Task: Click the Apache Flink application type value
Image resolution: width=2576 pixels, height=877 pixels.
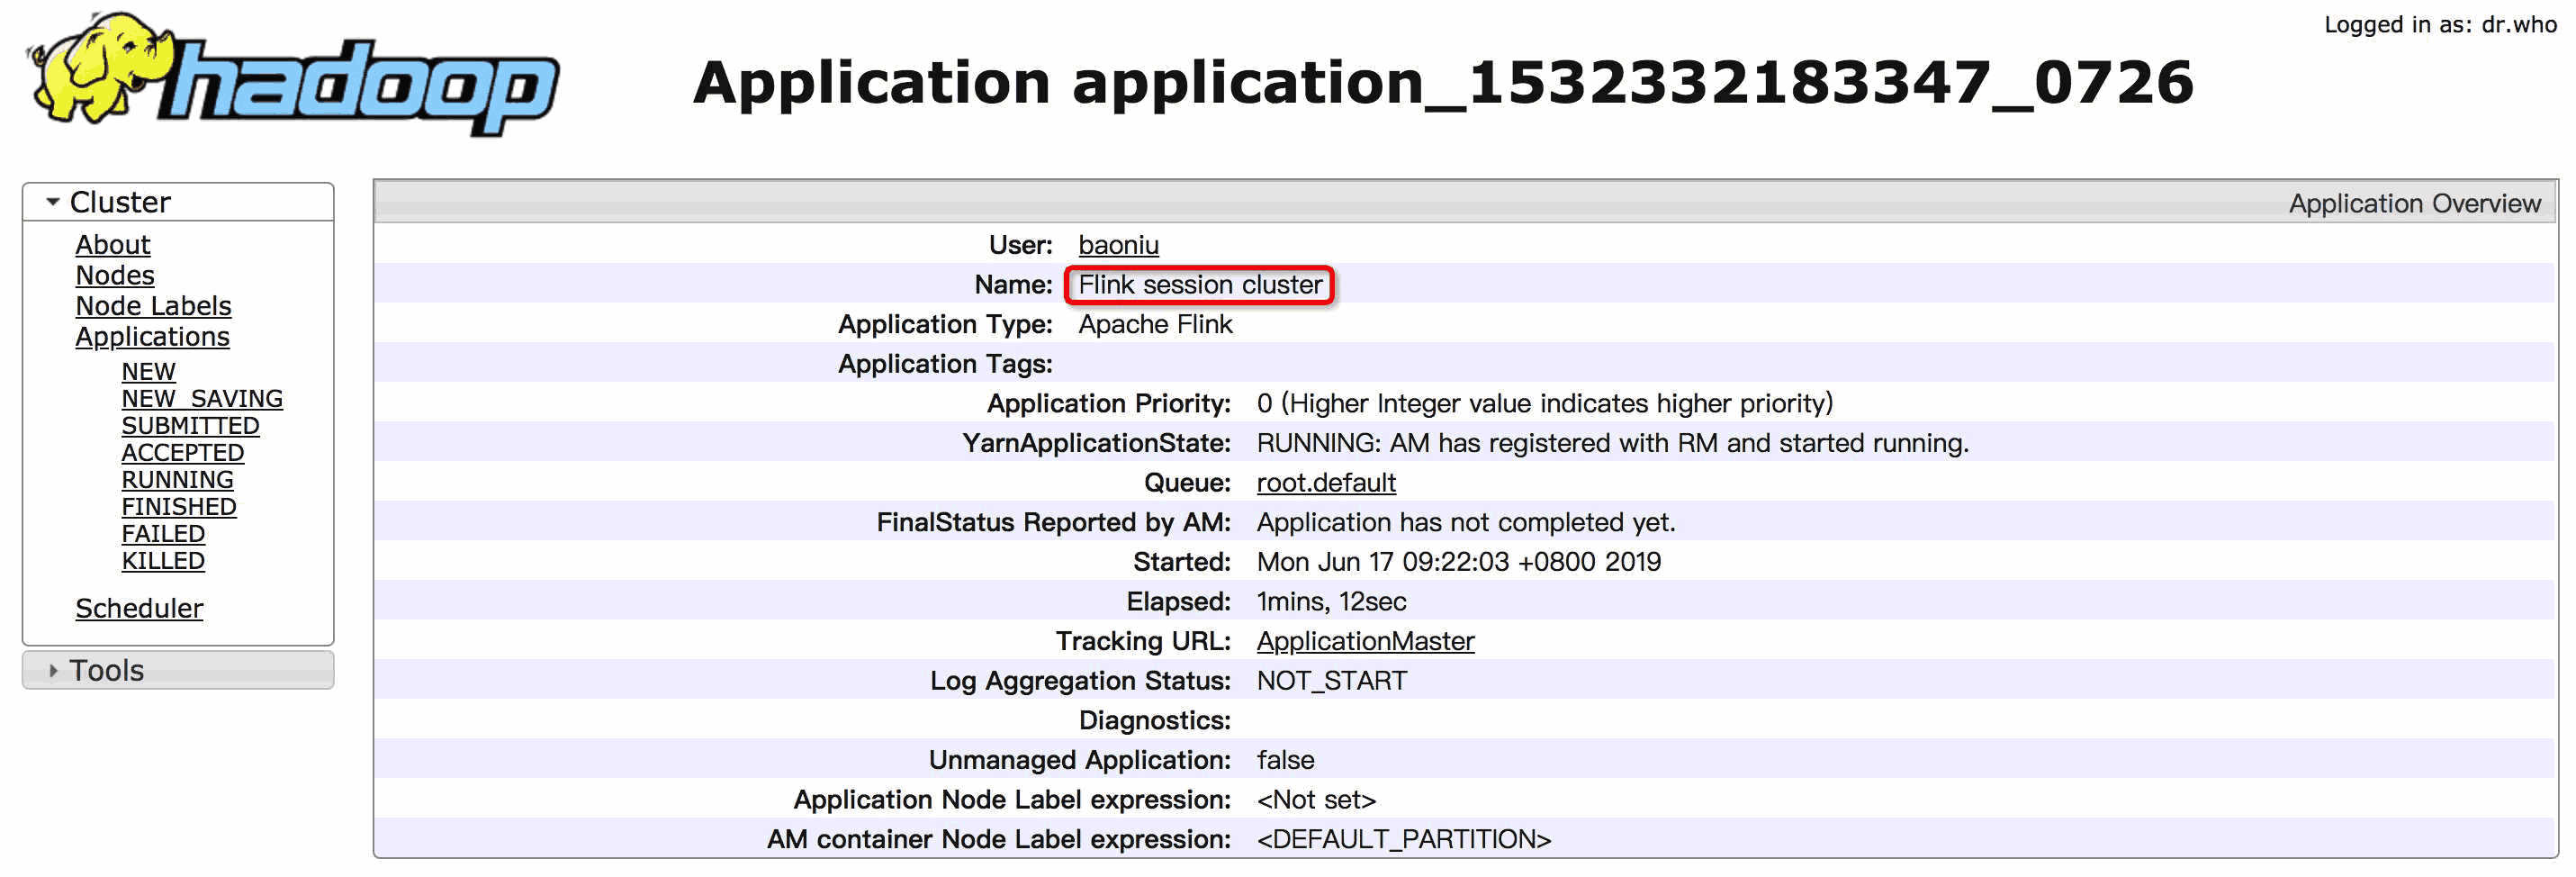Action: [1155, 324]
